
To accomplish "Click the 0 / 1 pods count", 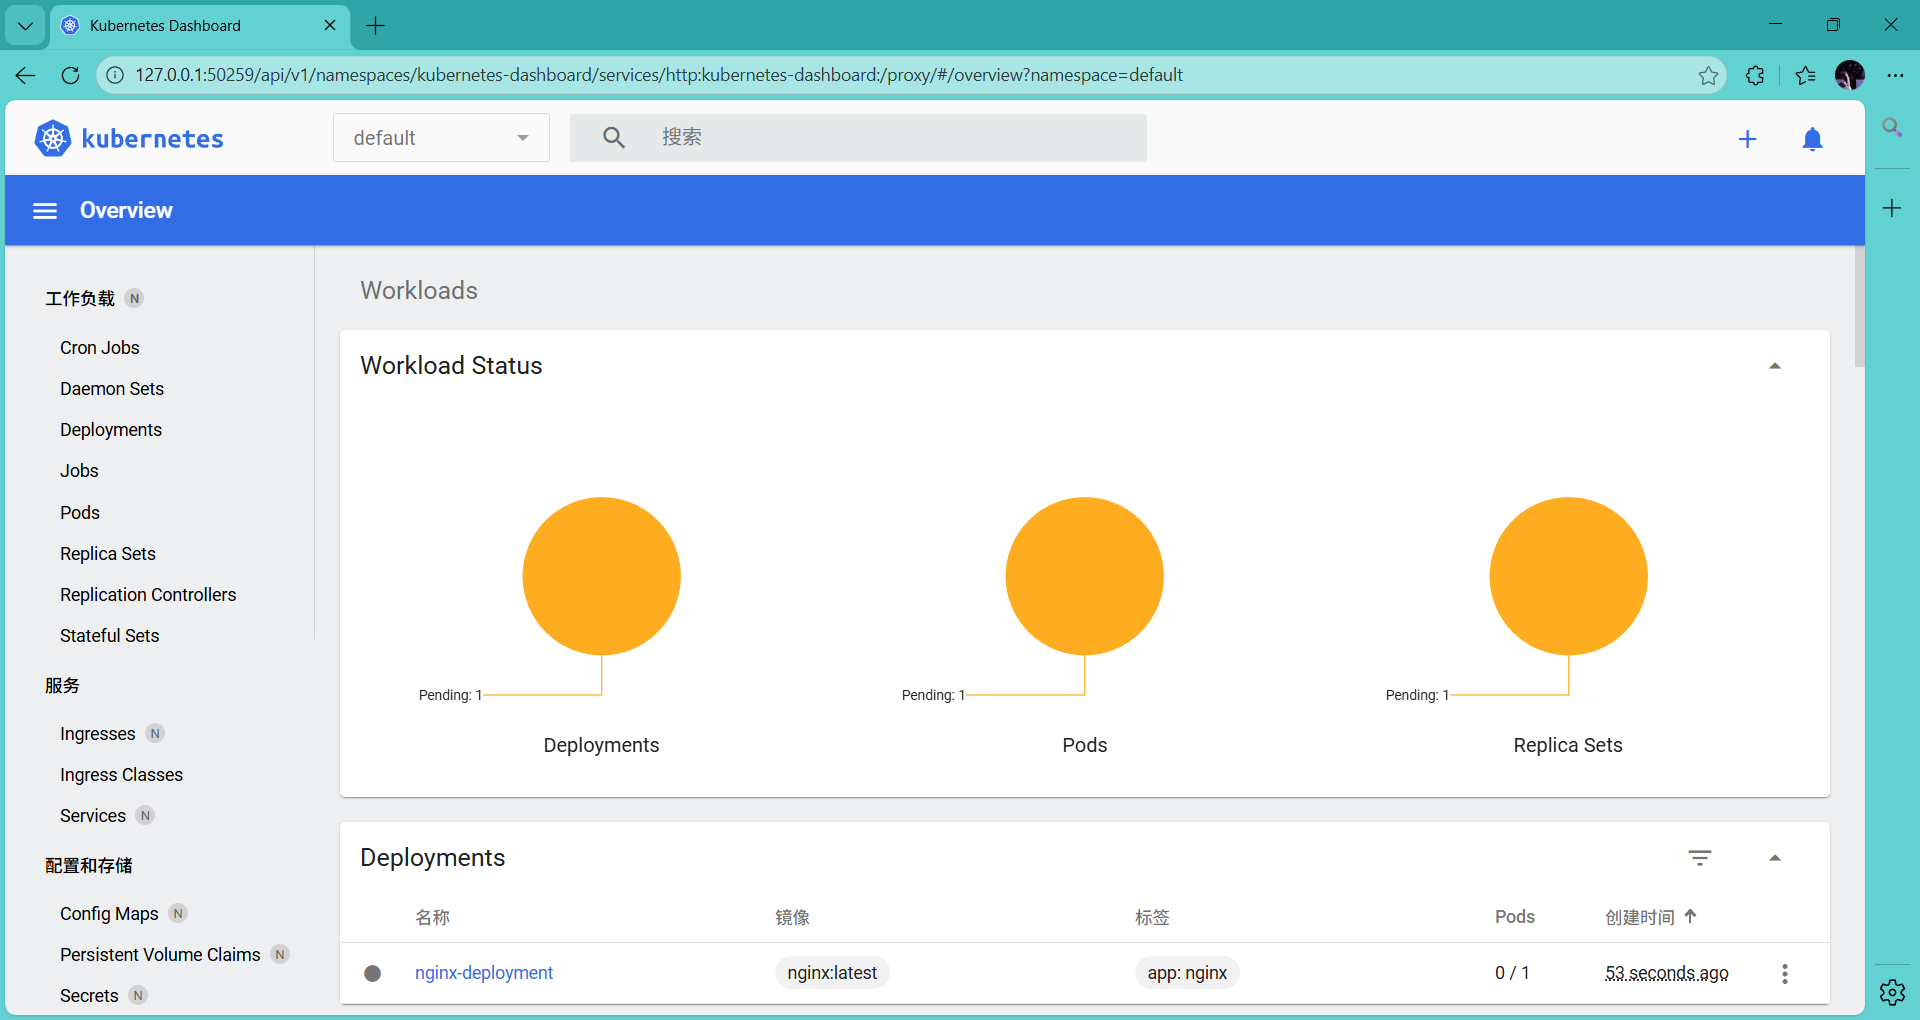I will click(1512, 973).
